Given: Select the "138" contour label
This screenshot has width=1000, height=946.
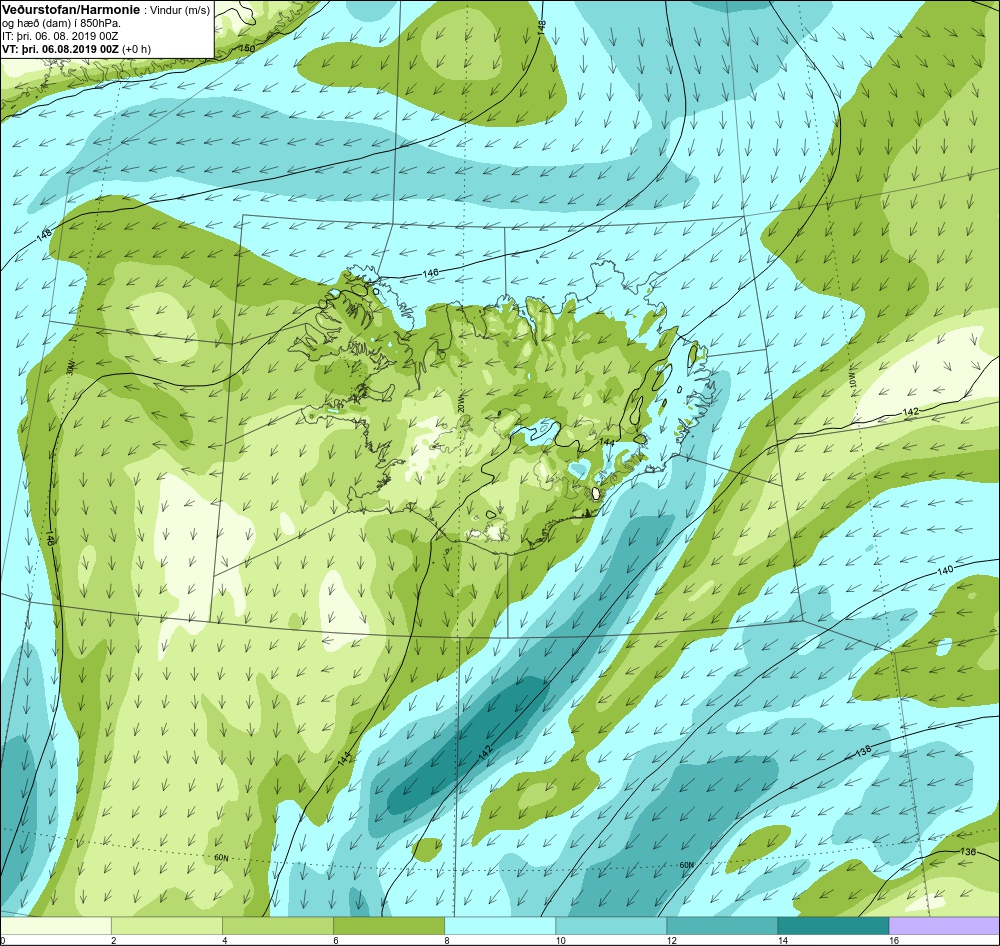Looking at the screenshot, I should coord(863,751).
